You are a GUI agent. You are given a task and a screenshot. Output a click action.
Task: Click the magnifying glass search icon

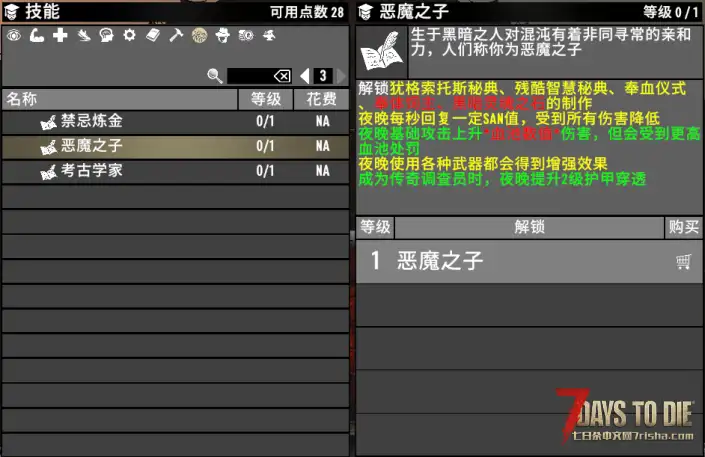[215, 76]
